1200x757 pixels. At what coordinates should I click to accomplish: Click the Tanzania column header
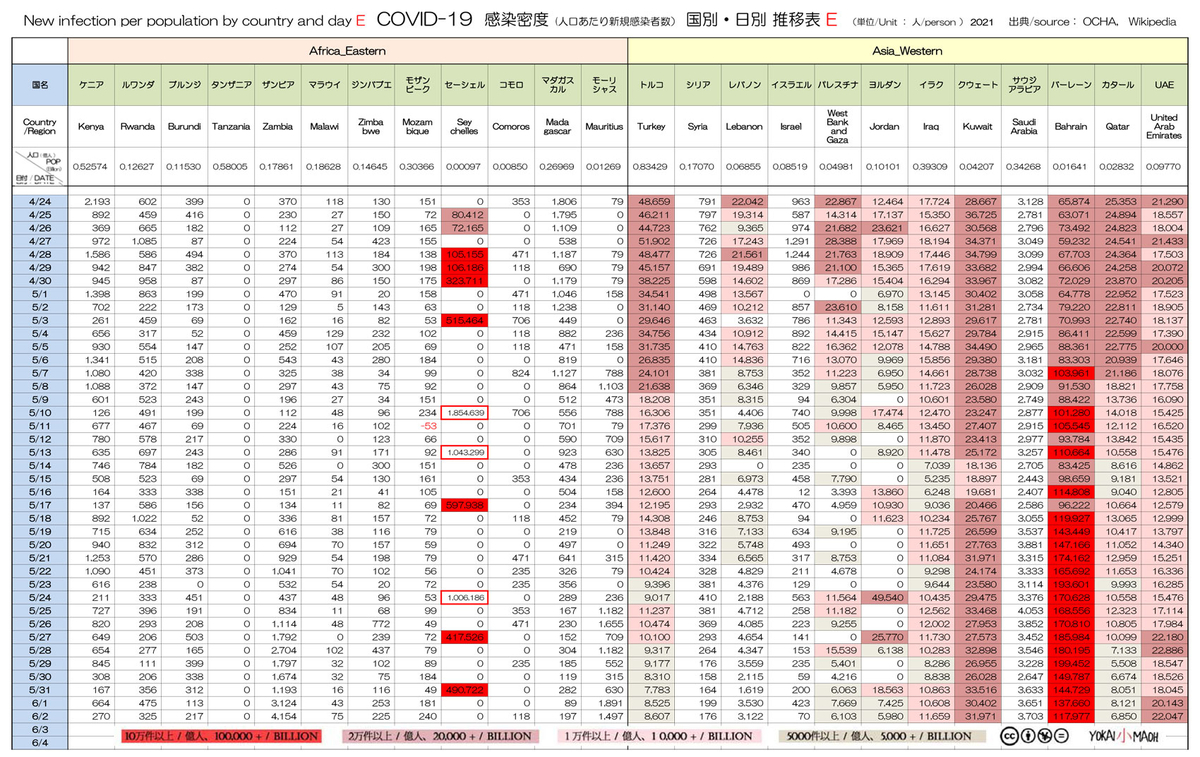pyautogui.click(x=231, y=127)
